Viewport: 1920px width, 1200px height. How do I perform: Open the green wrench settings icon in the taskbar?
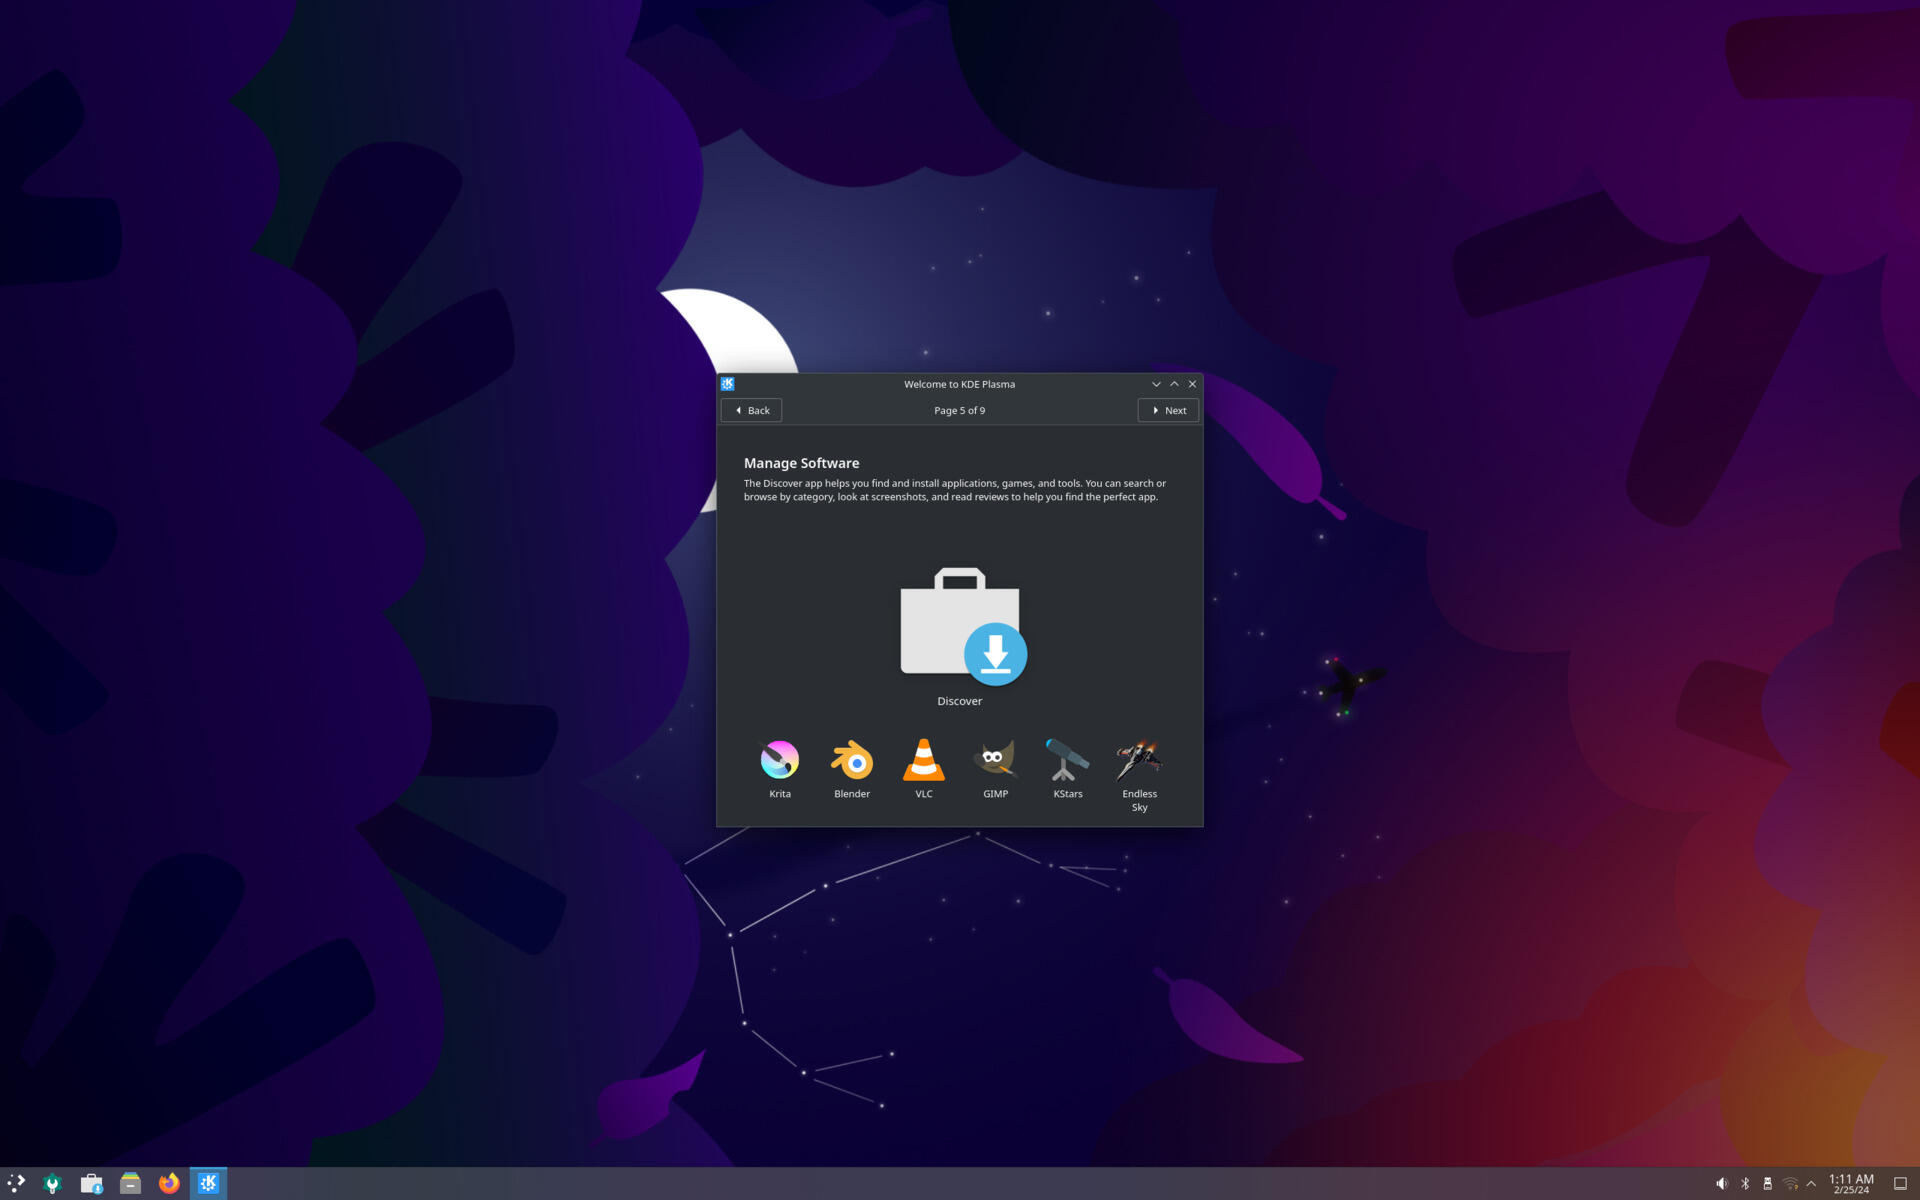pos(53,1183)
